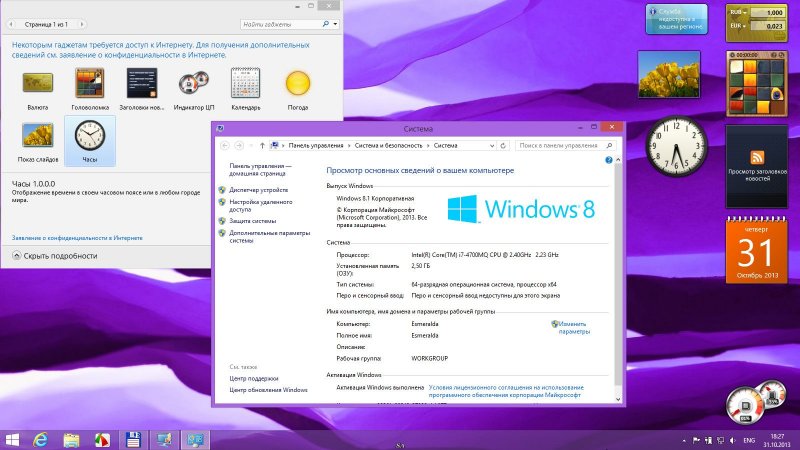
Task: Click the RSS icon in news headlines gadget
Action: (x=757, y=157)
